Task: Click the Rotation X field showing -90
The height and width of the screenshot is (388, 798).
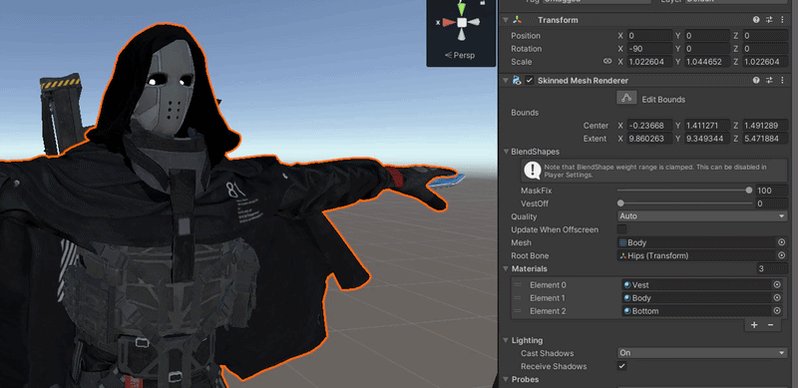Action: coord(649,49)
